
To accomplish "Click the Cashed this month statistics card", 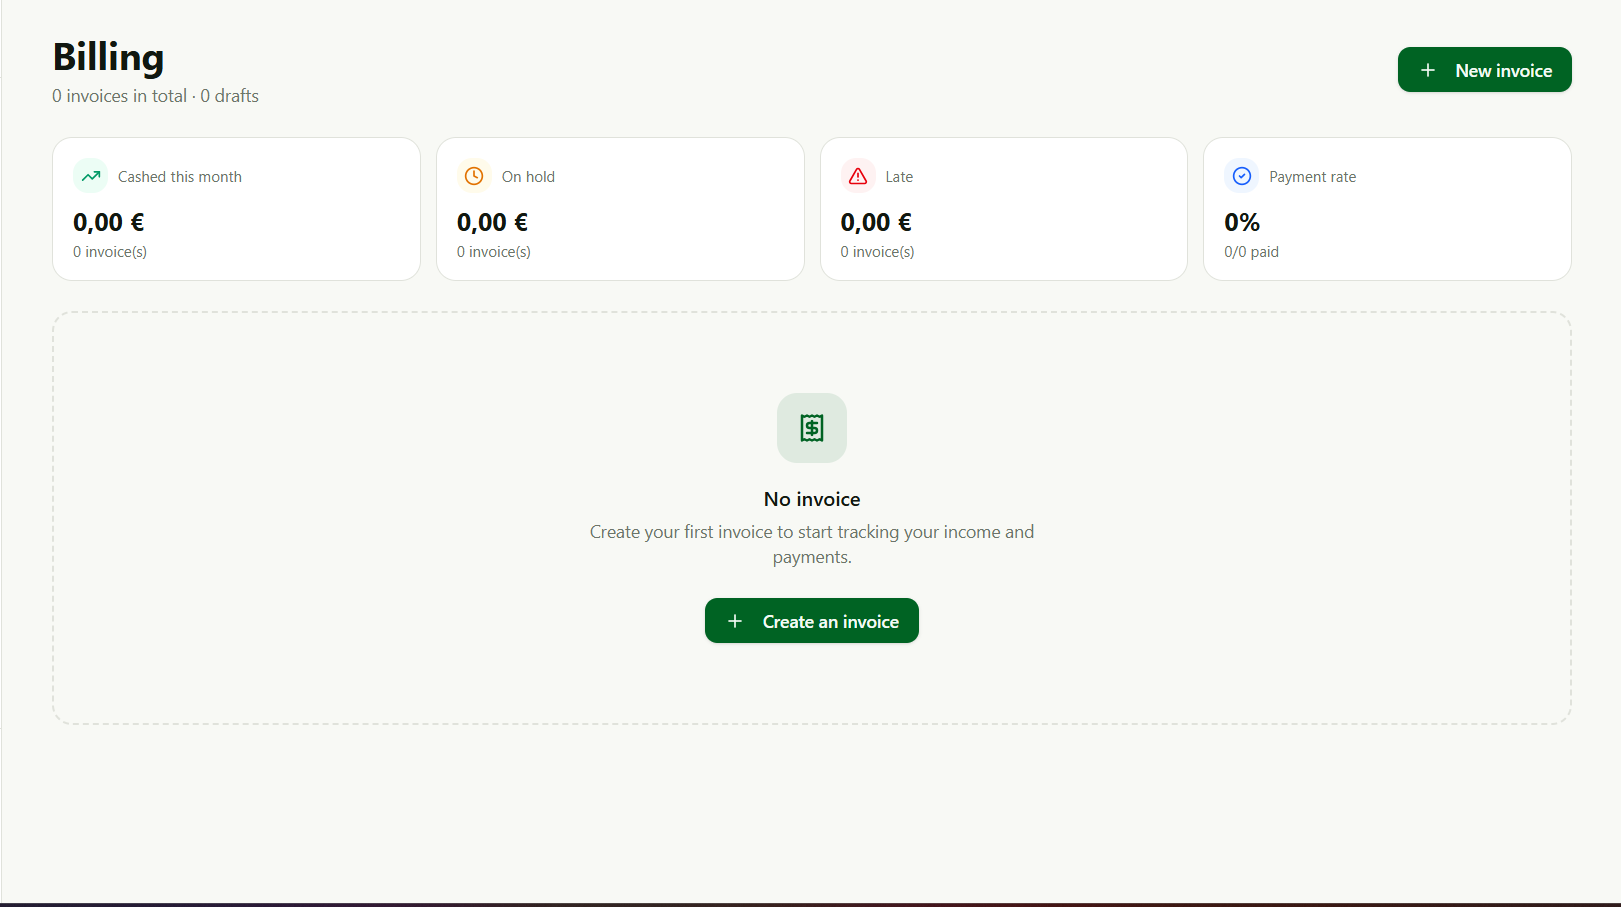I will (x=236, y=209).
